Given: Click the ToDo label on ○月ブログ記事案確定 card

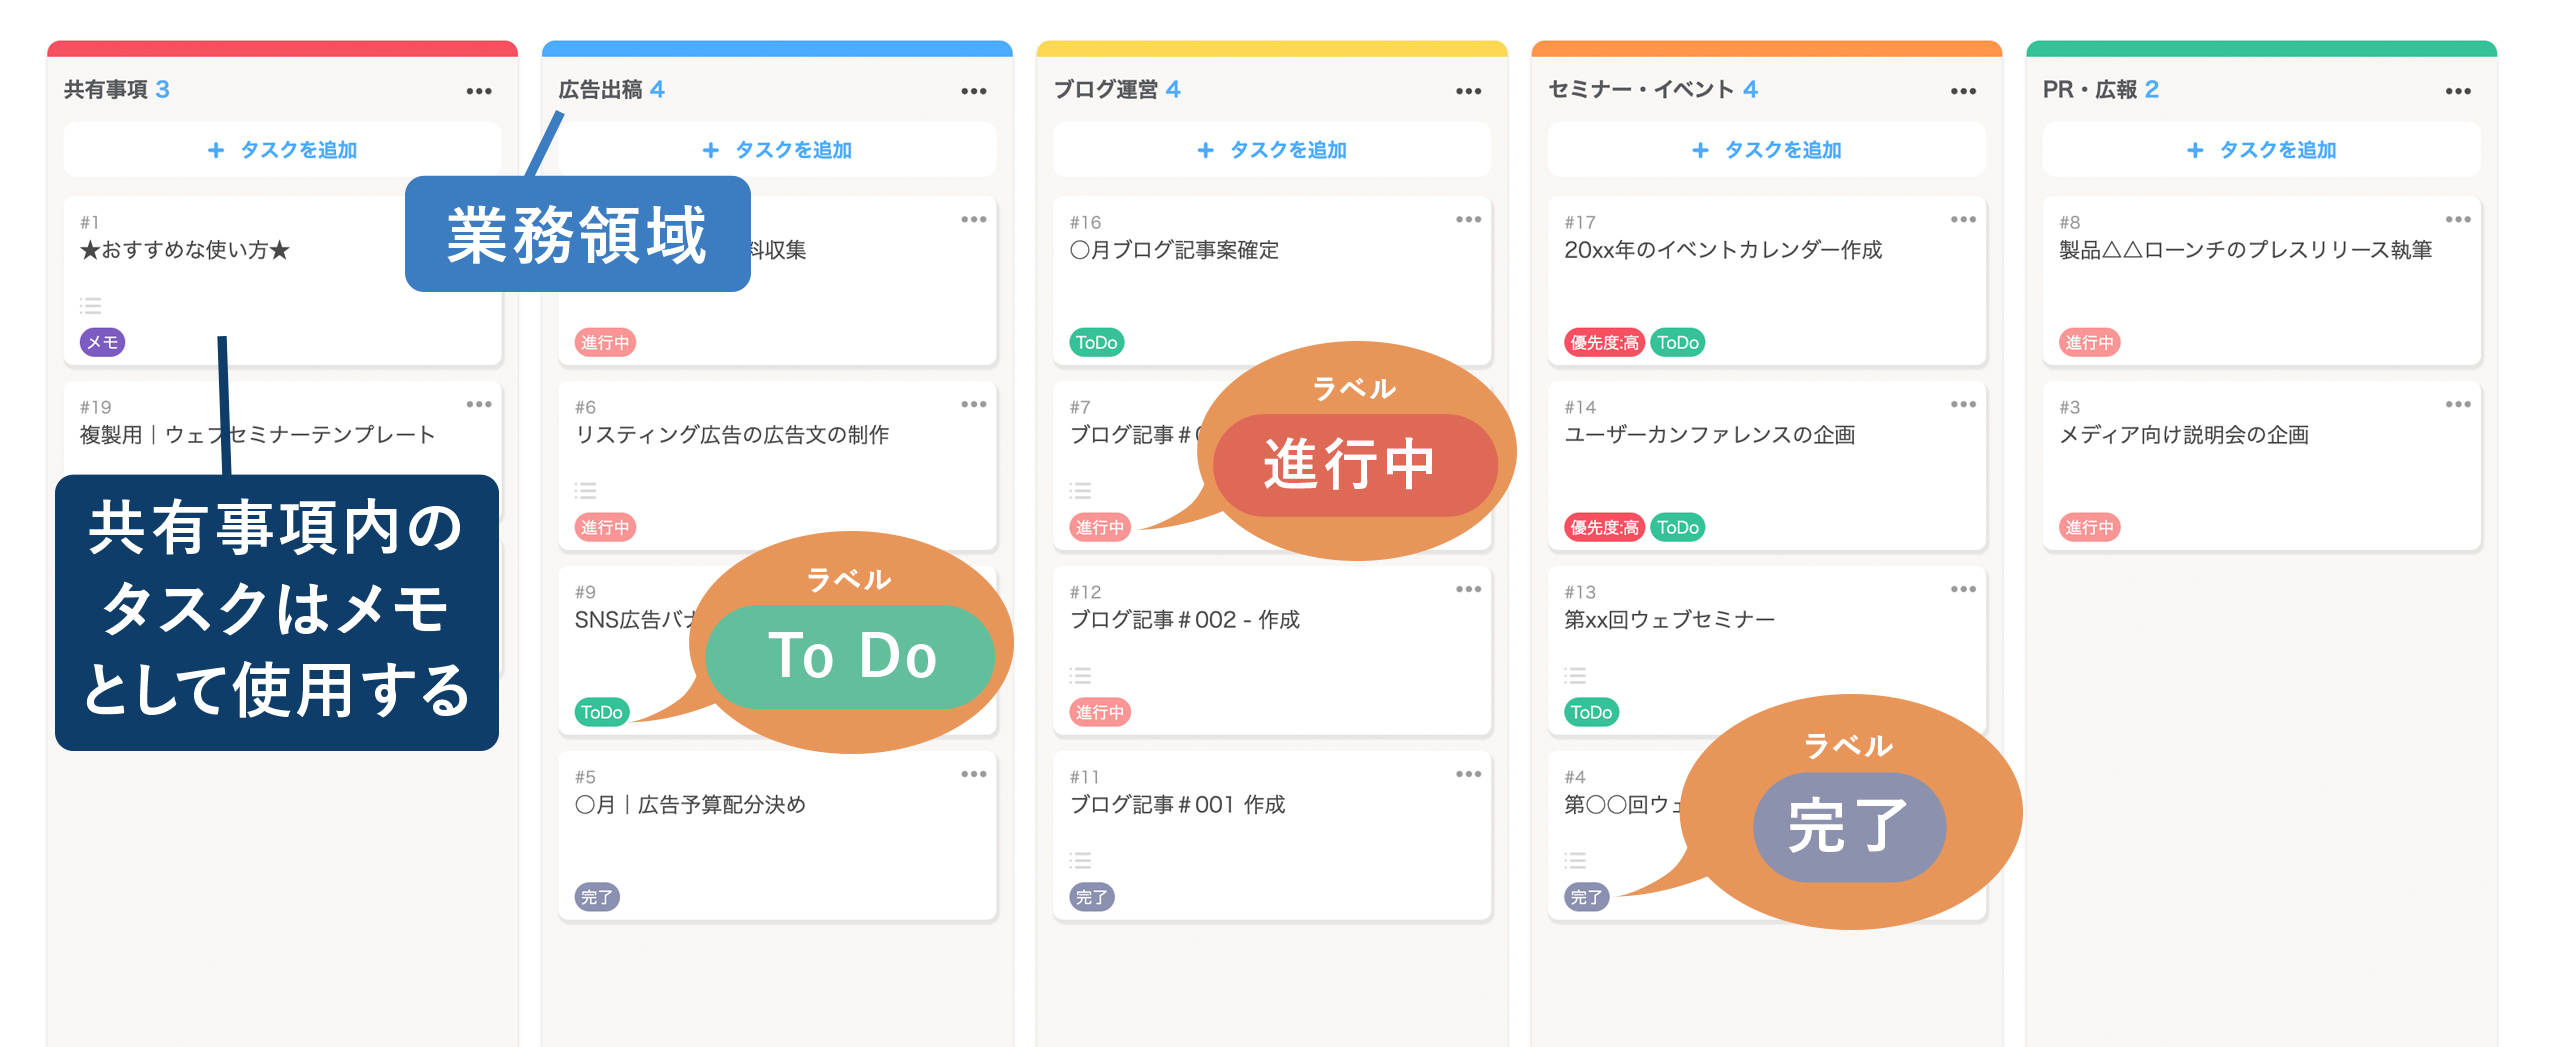Looking at the screenshot, I should 1097,343.
